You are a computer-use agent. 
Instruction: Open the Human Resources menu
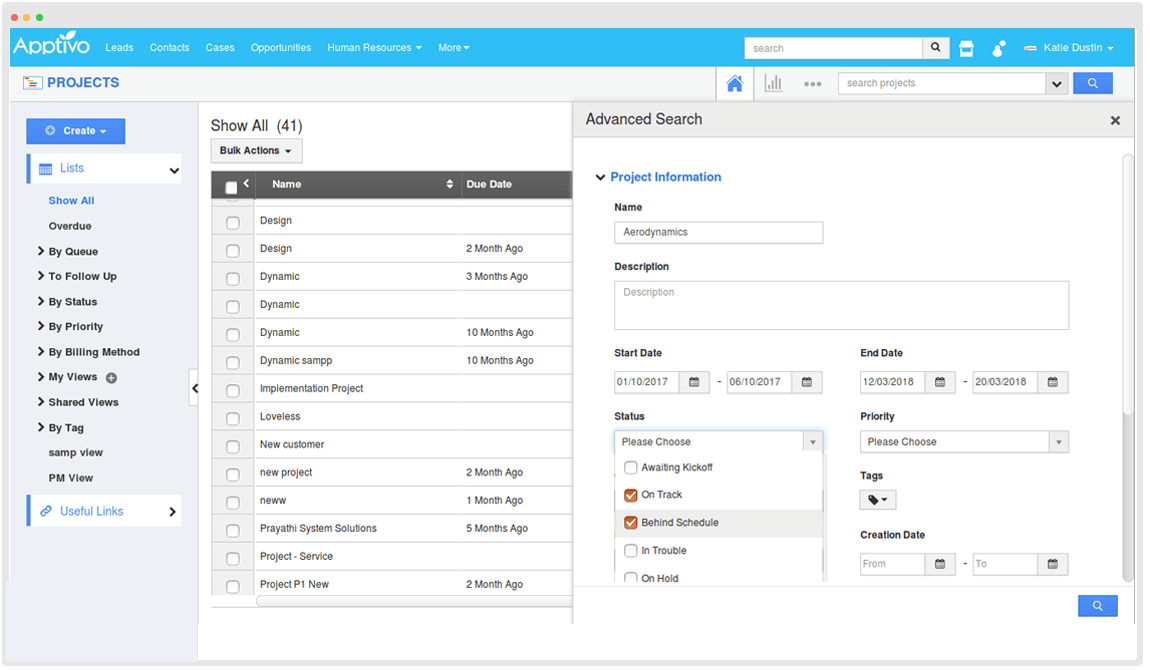click(374, 48)
